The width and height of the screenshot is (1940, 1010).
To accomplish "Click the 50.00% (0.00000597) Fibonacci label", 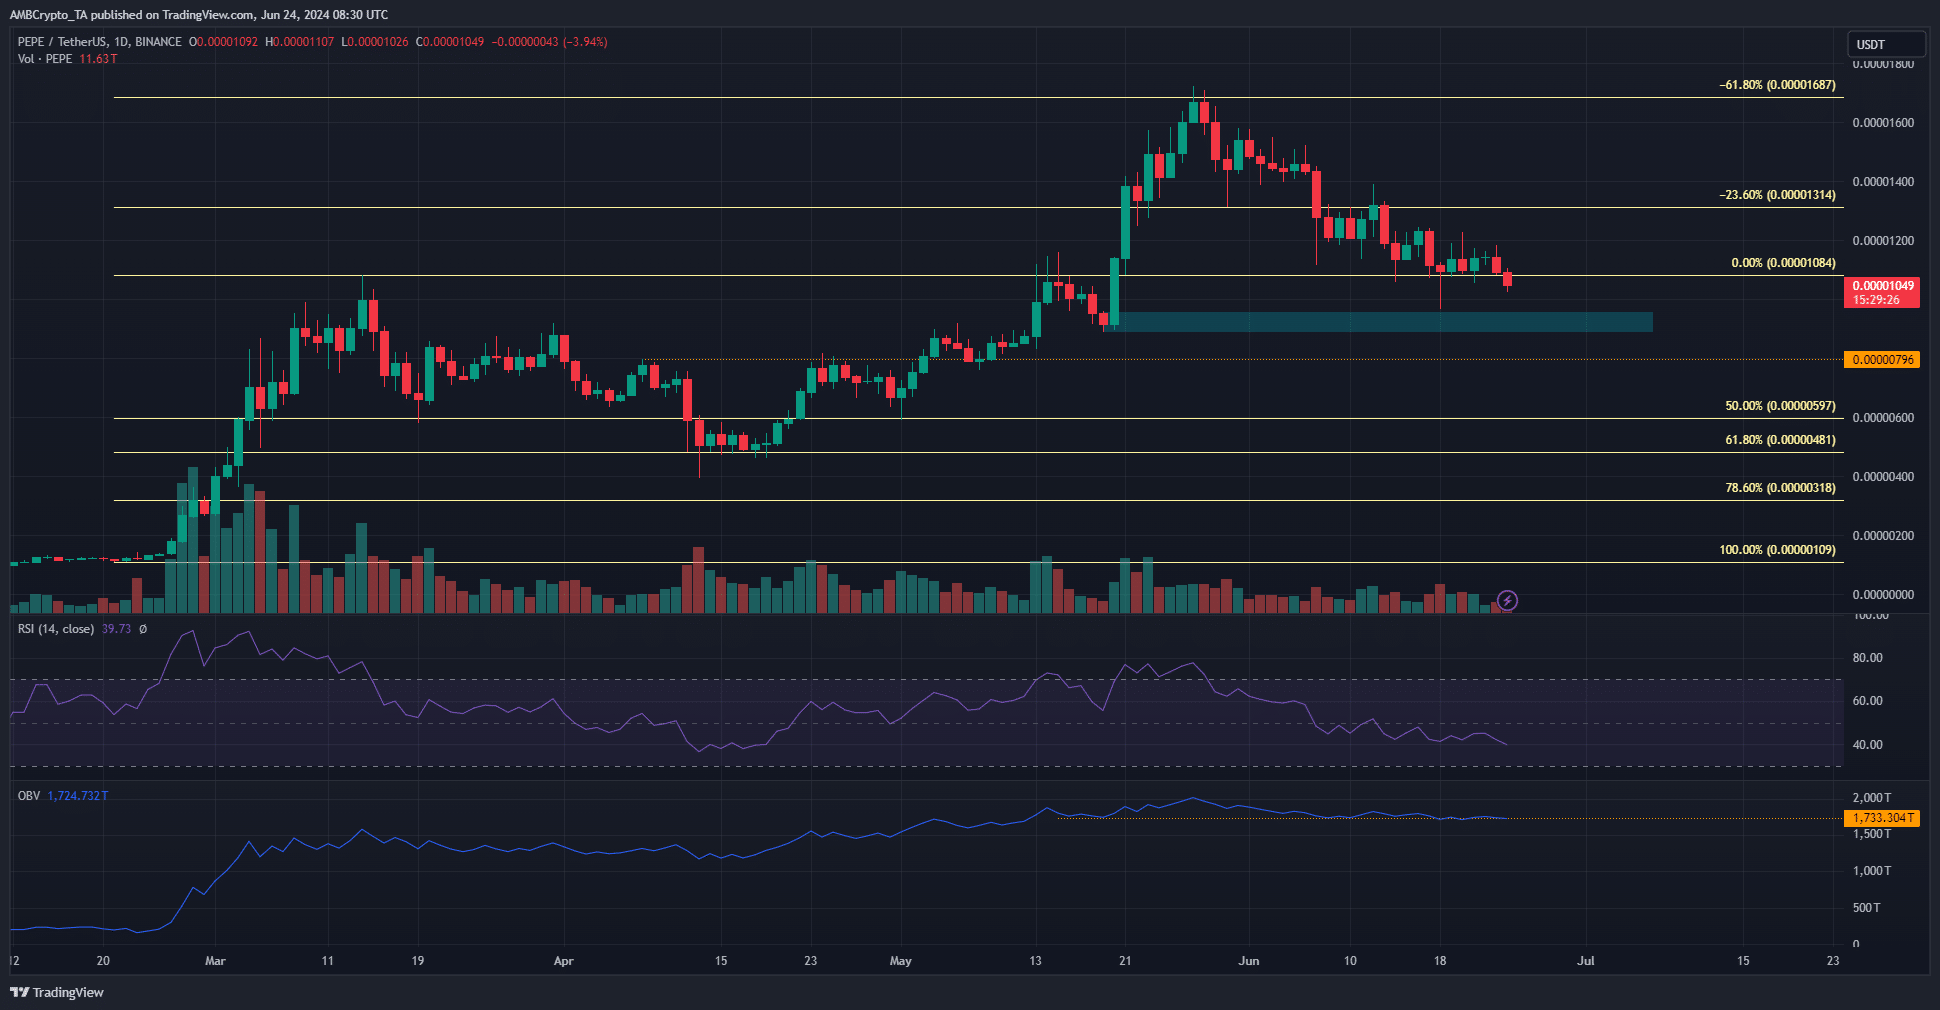I will tap(1780, 406).
